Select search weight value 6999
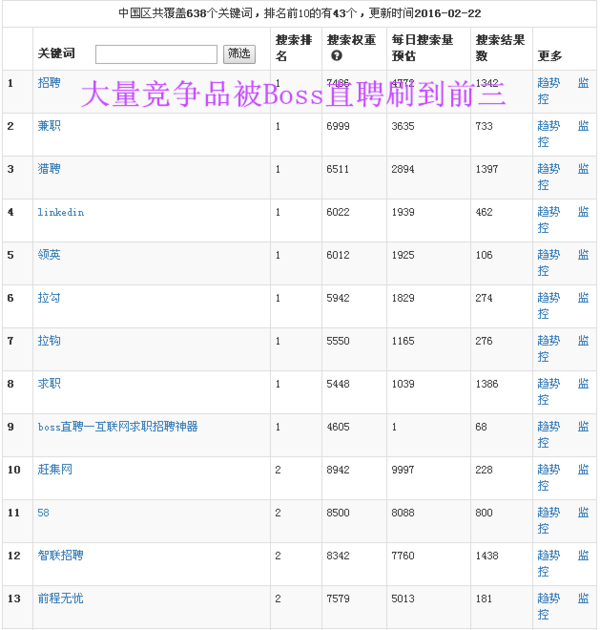The height and width of the screenshot is (630, 600). [338, 126]
